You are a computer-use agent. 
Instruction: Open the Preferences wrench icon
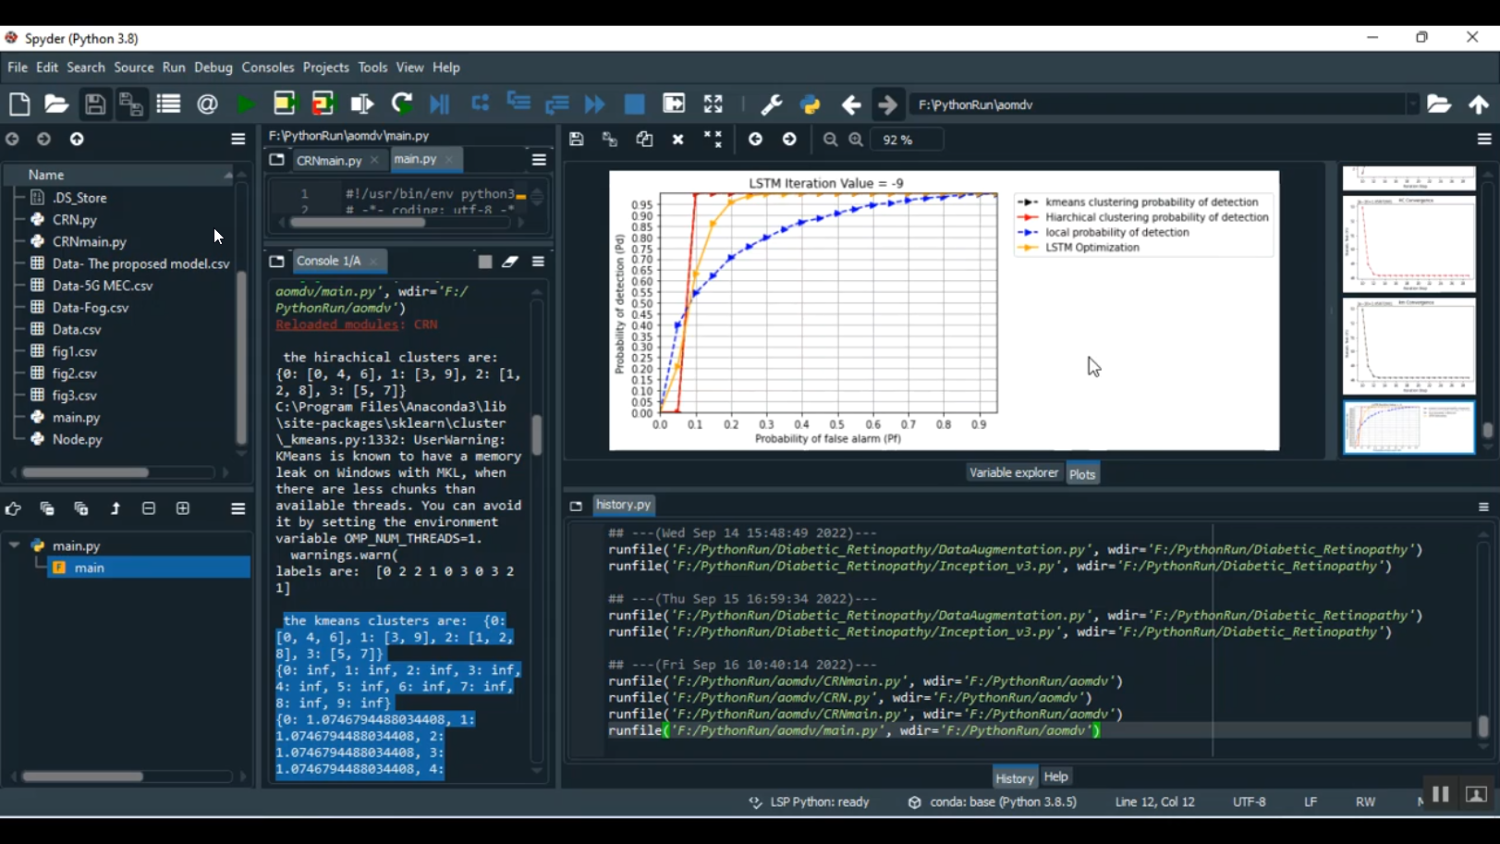771,104
